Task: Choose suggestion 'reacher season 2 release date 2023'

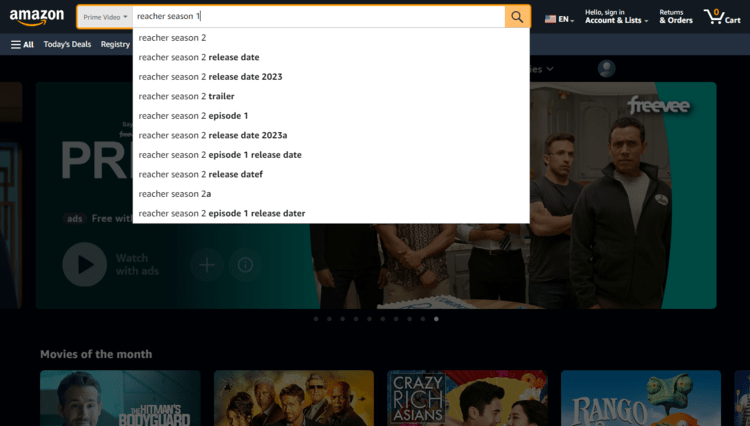Action: click(x=331, y=77)
